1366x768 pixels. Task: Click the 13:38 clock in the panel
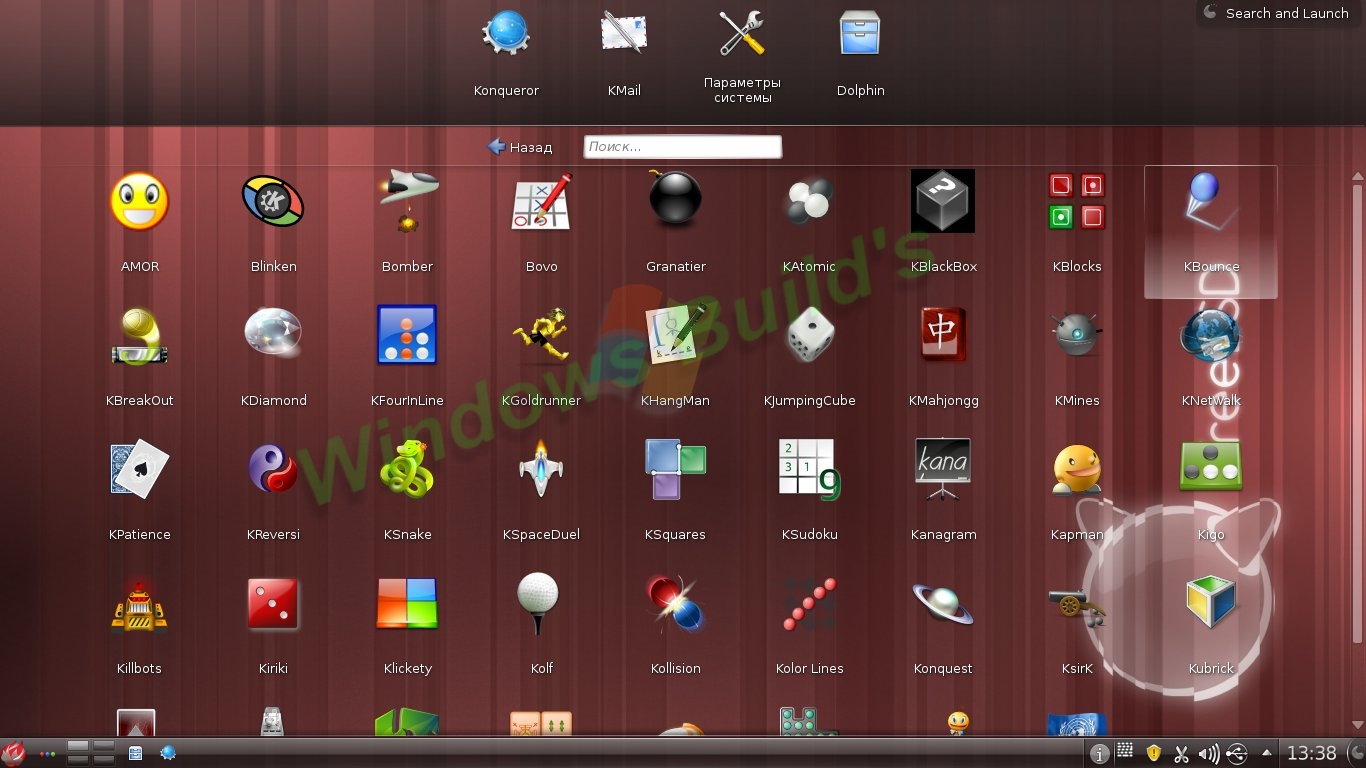point(1311,753)
